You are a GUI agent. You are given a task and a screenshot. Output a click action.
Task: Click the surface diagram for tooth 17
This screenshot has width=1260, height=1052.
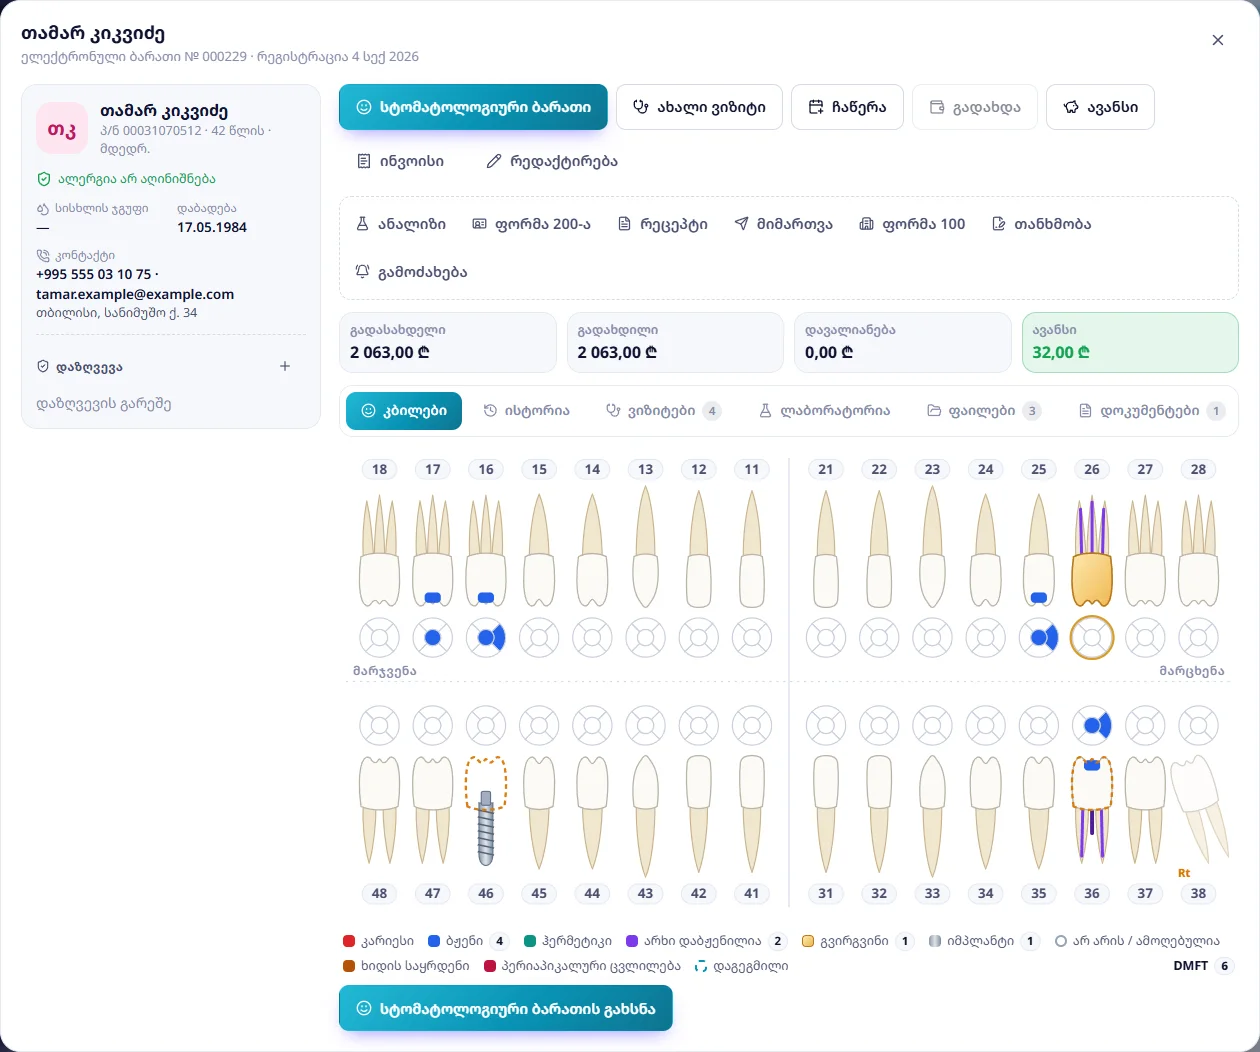[x=433, y=637]
